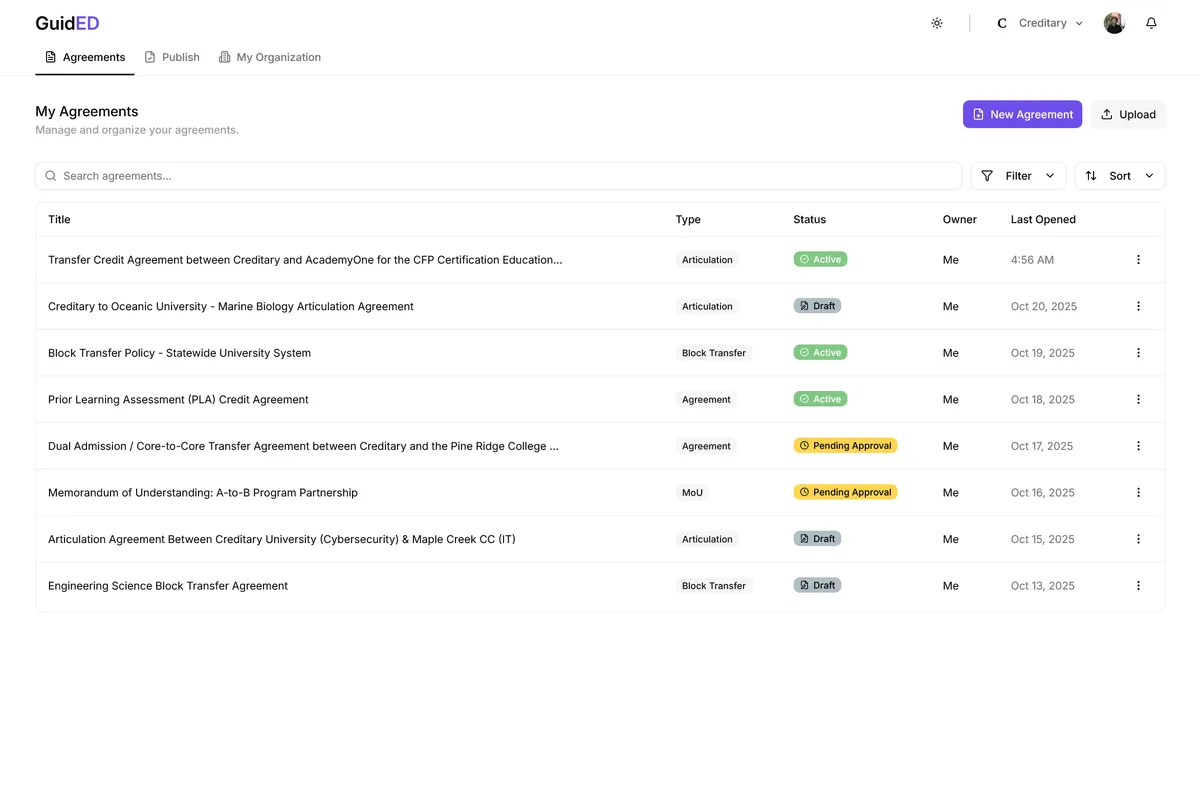The height and width of the screenshot is (802, 1200).
Task: Switch to the Publish tab
Action: 172,57
